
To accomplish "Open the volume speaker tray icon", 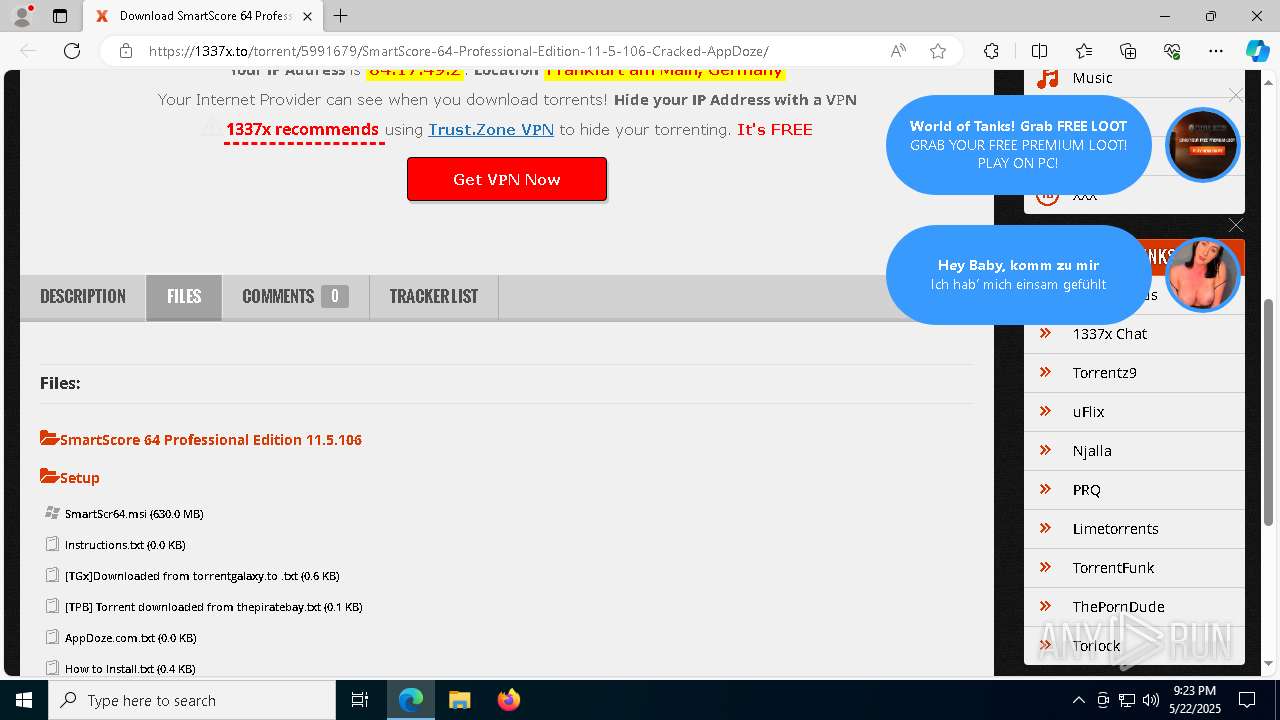I will point(1150,700).
